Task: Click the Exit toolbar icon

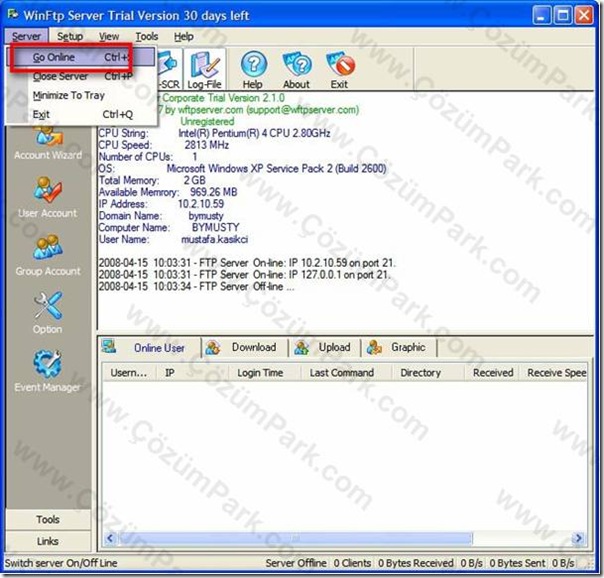Action: pyautogui.click(x=339, y=70)
